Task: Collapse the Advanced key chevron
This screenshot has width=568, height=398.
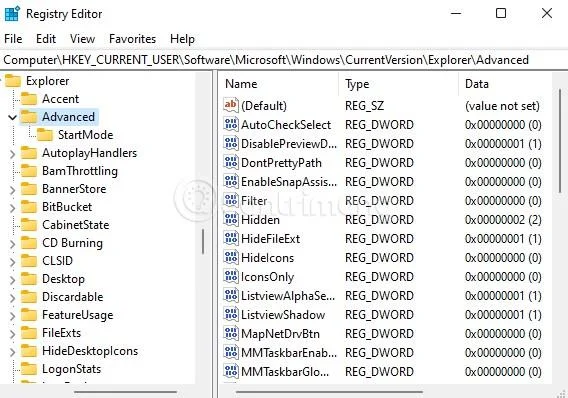Action: click(12, 117)
